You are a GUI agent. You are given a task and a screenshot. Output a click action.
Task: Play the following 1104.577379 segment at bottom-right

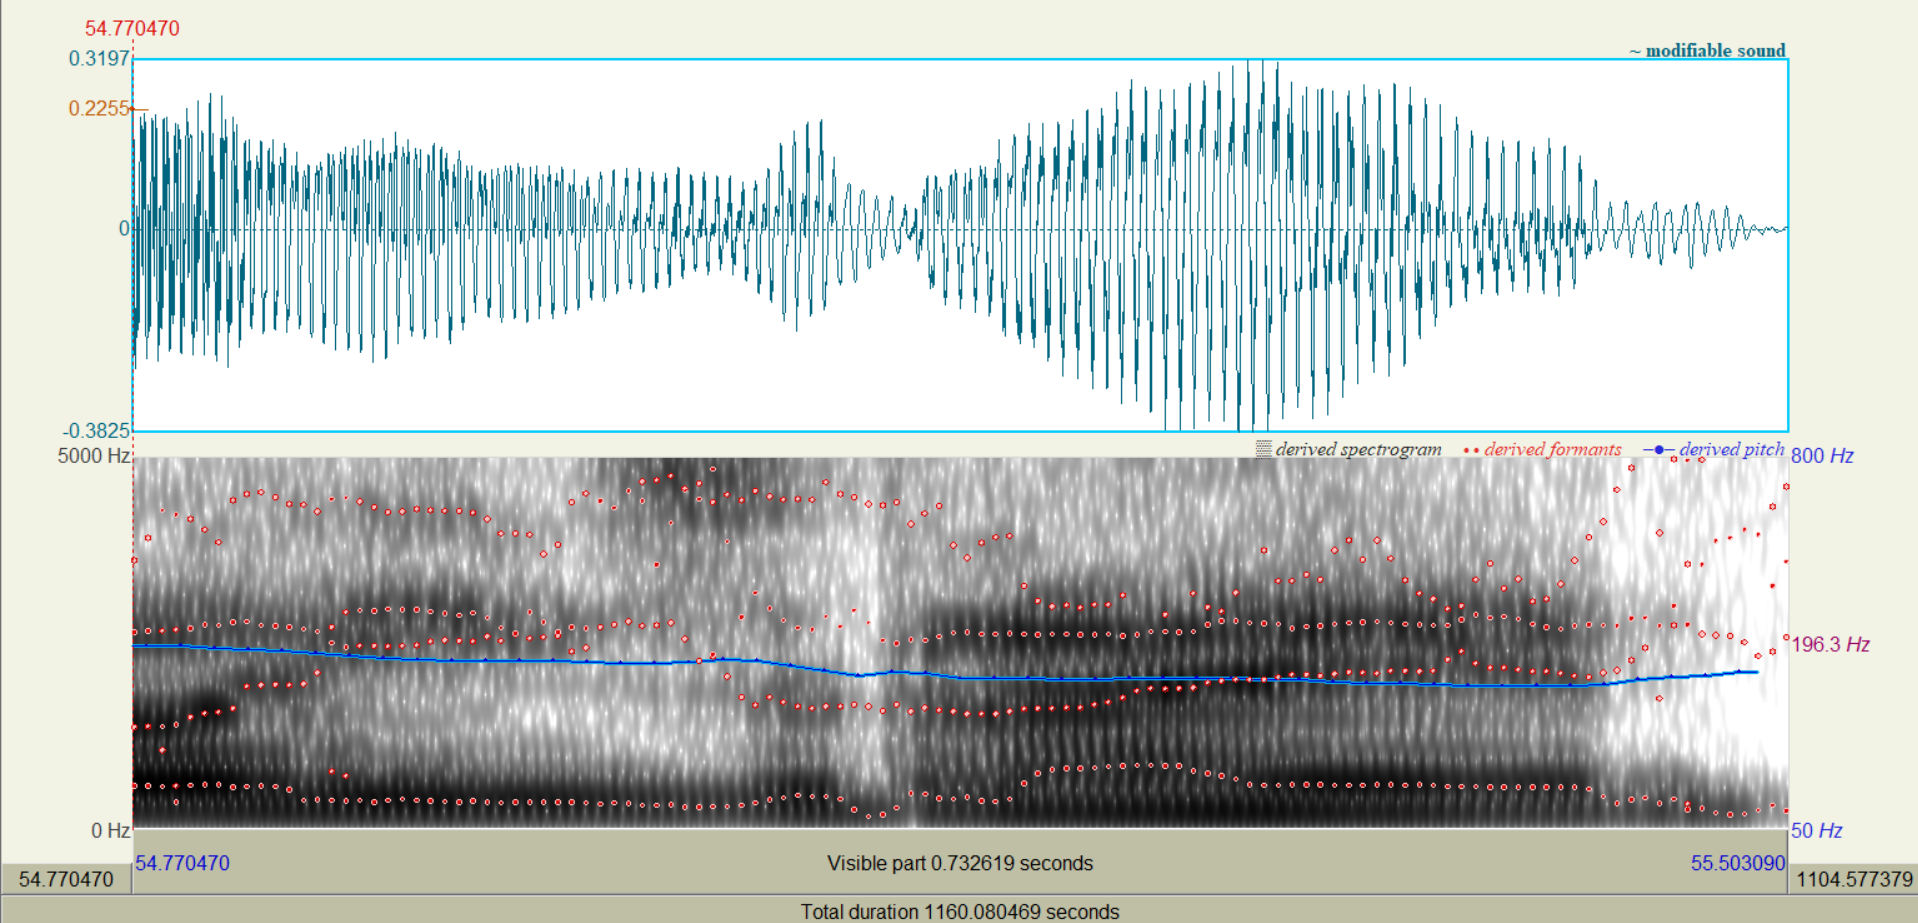(1854, 879)
